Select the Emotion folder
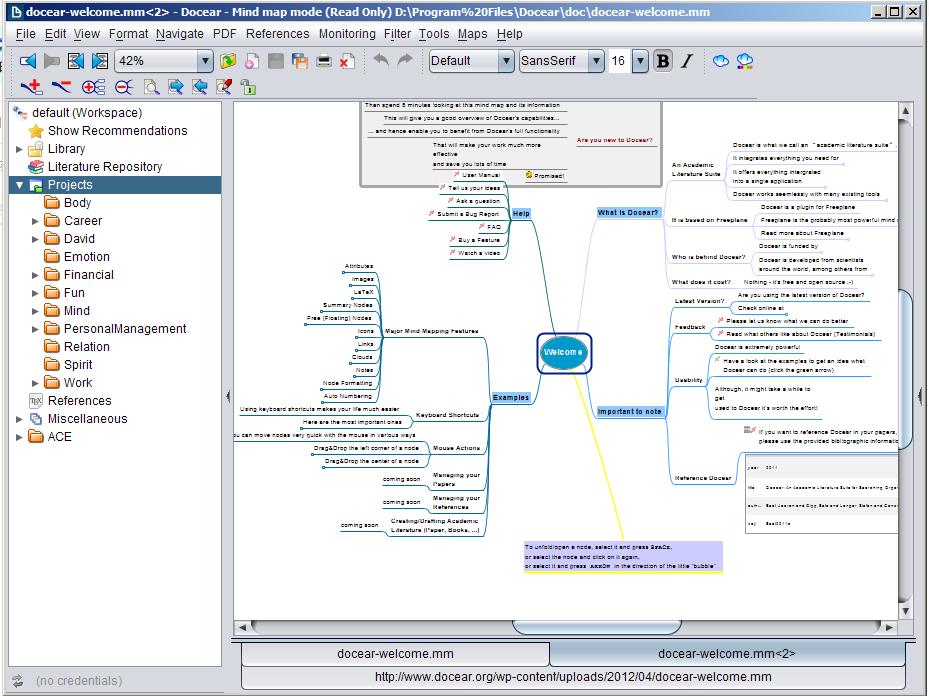This screenshot has height=696, width=929. 87,257
